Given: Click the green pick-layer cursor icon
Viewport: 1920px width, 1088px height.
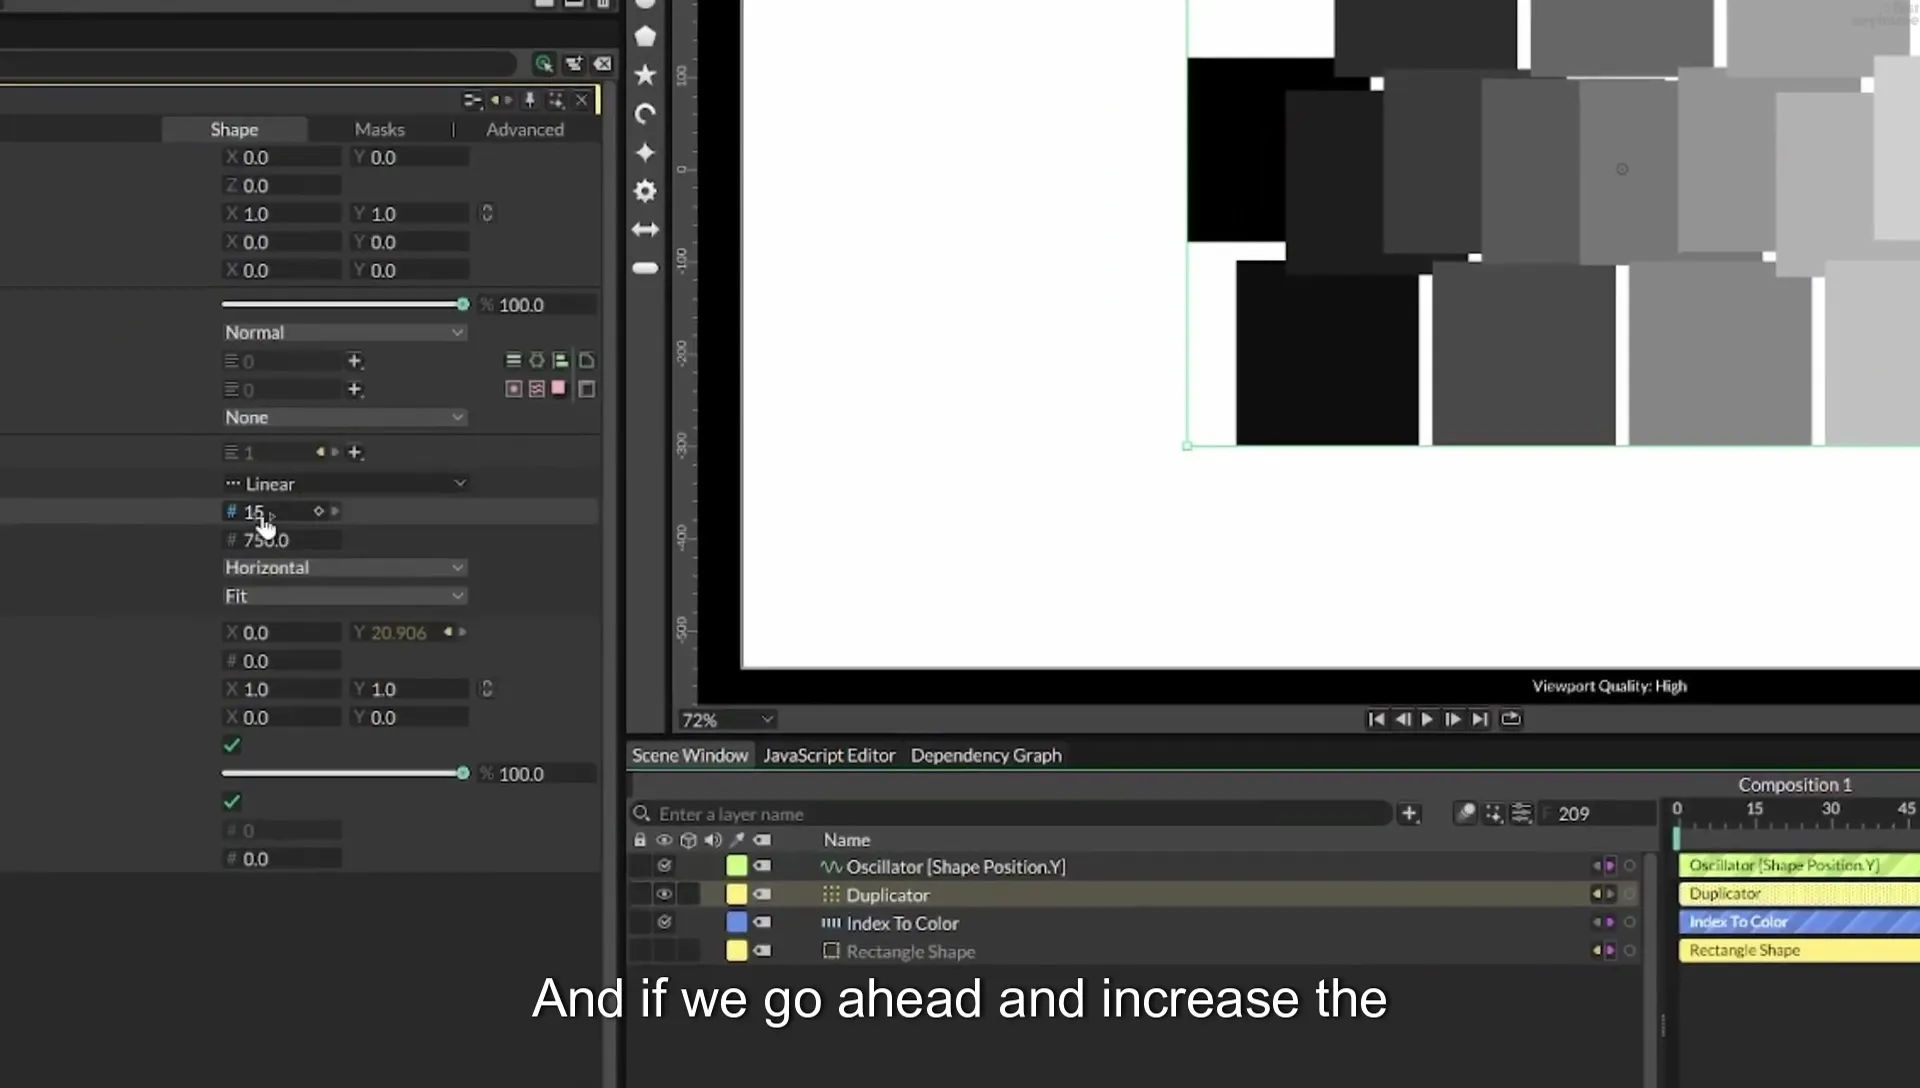Looking at the screenshot, I should click(x=543, y=64).
